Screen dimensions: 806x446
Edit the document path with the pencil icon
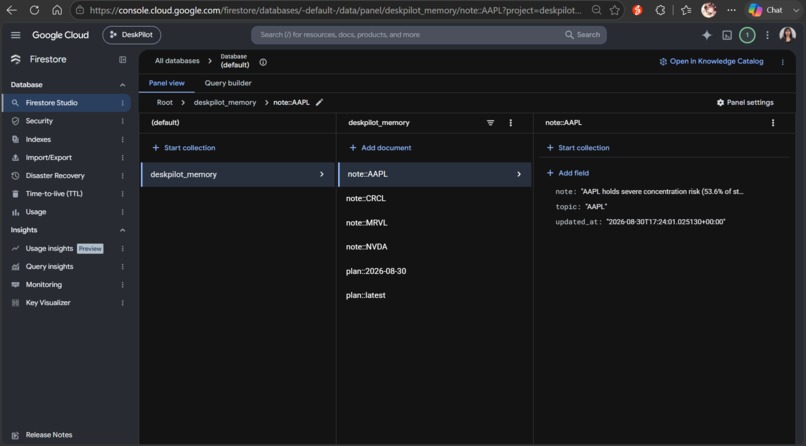click(319, 102)
